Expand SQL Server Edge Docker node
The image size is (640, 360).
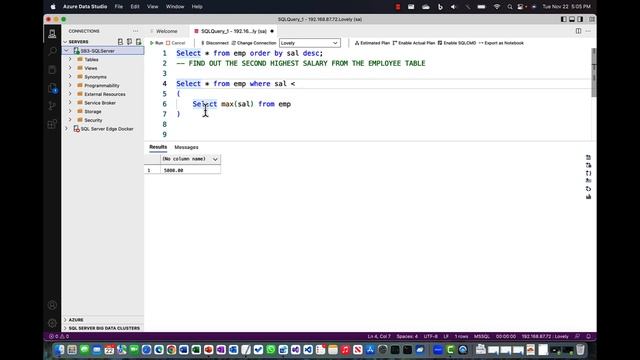point(67,129)
